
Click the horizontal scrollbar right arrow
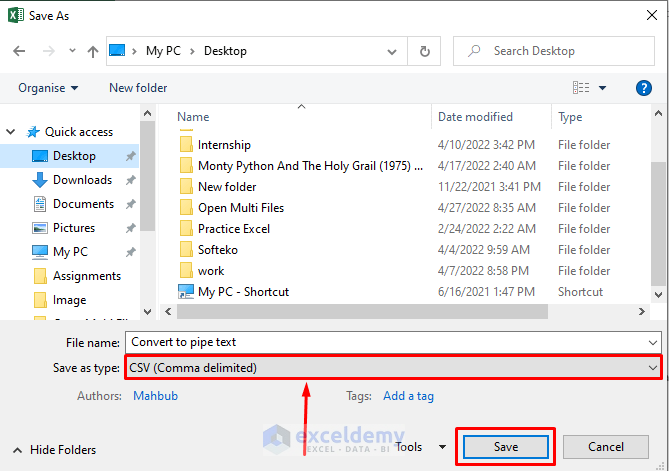(x=642, y=312)
